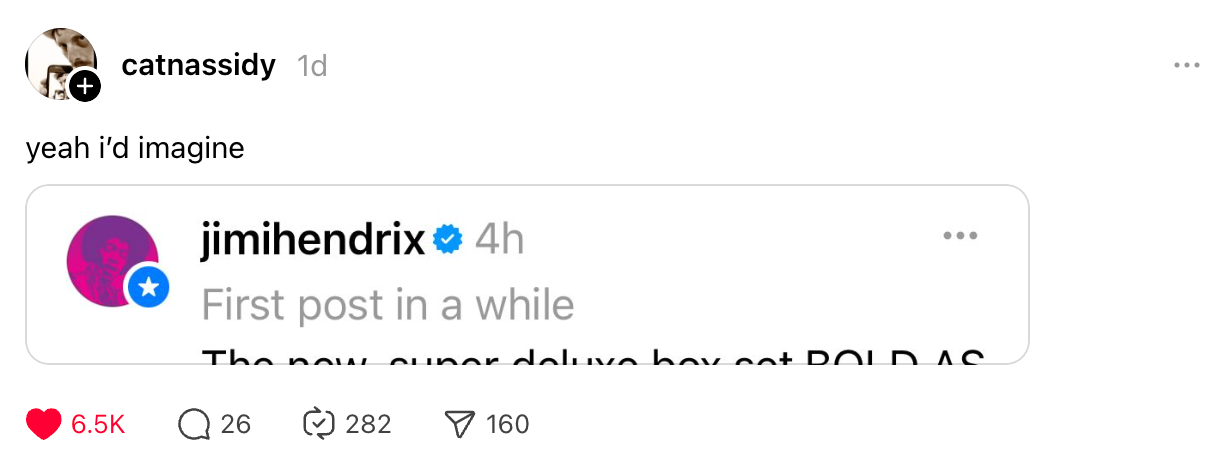
Task: Follow catnassidy using the plus badge
Action: coord(85,87)
